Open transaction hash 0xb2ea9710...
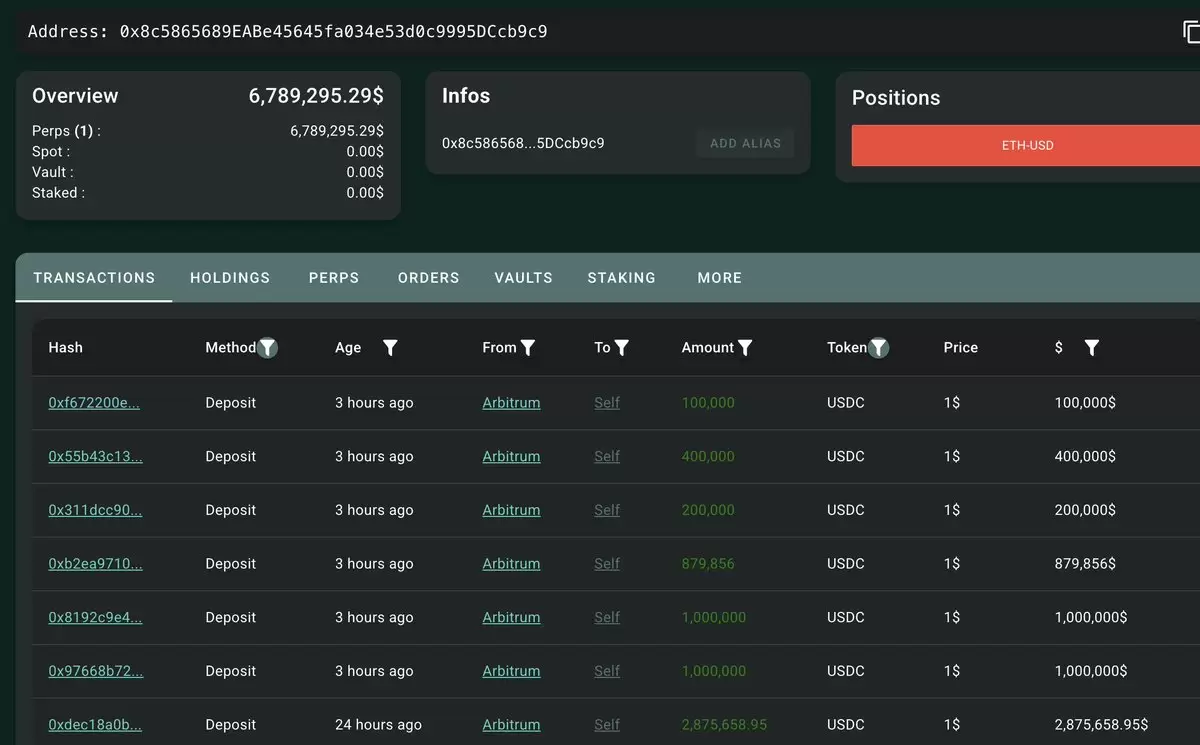Screen dimensions: 1200x745 pos(95,564)
